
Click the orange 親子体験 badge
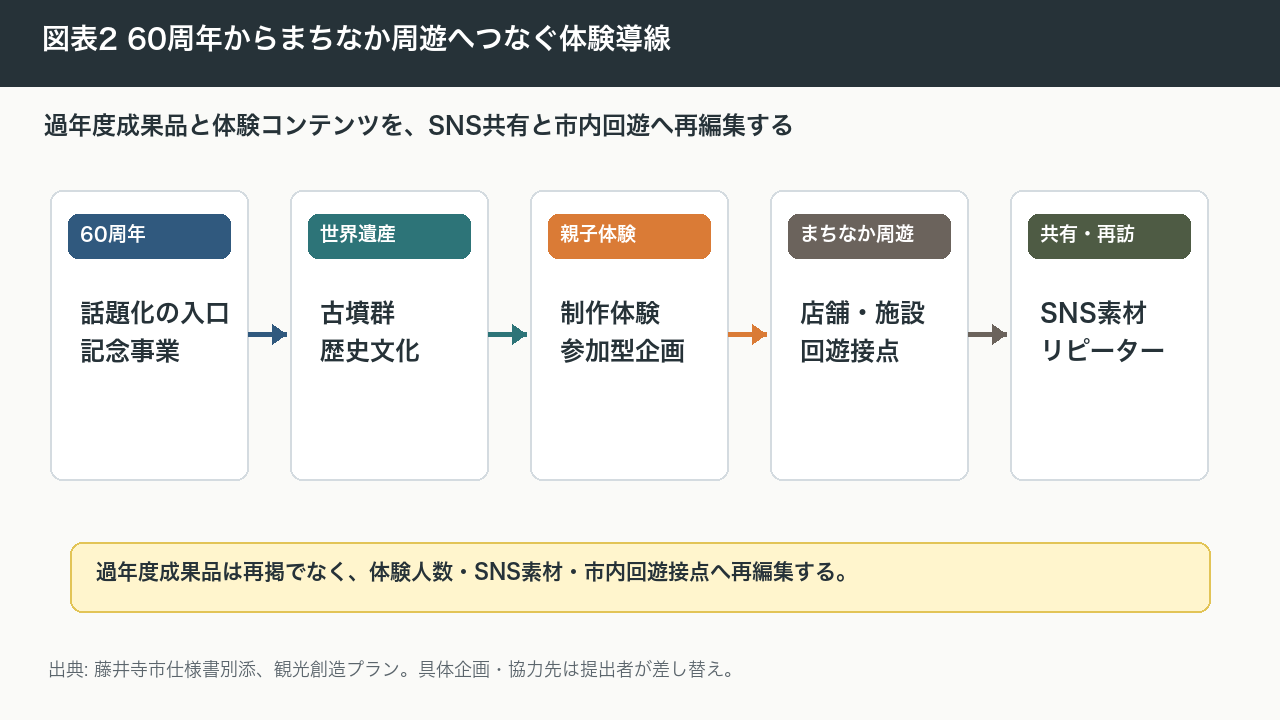pyautogui.click(x=629, y=236)
